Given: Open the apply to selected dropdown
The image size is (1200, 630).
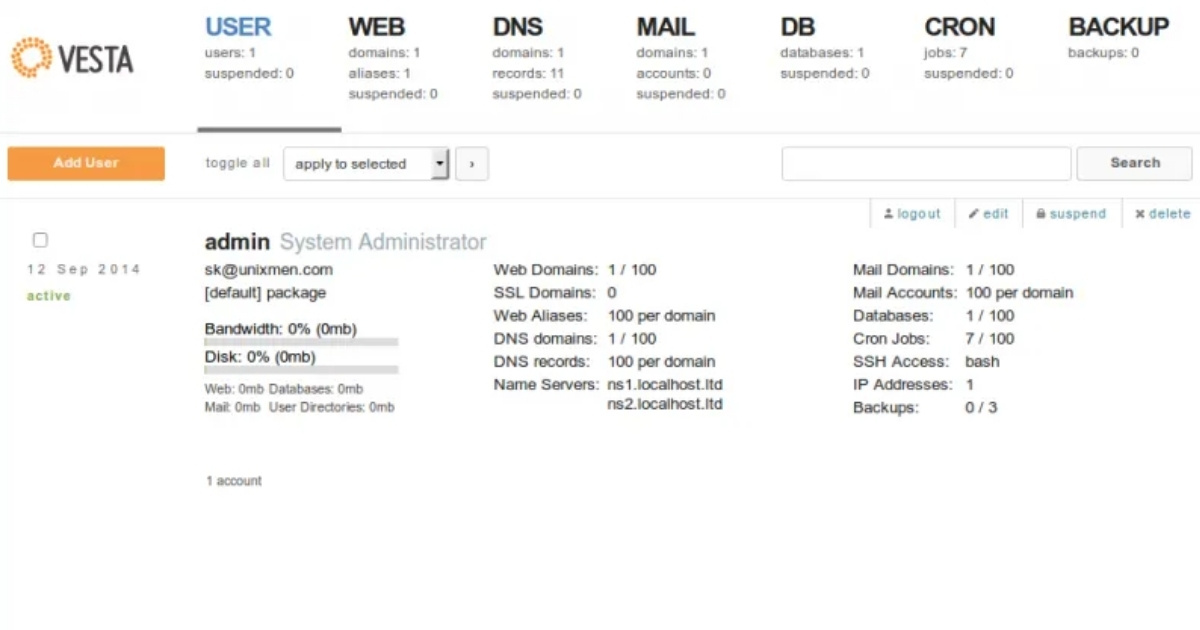Looking at the screenshot, I should [x=366, y=164].
